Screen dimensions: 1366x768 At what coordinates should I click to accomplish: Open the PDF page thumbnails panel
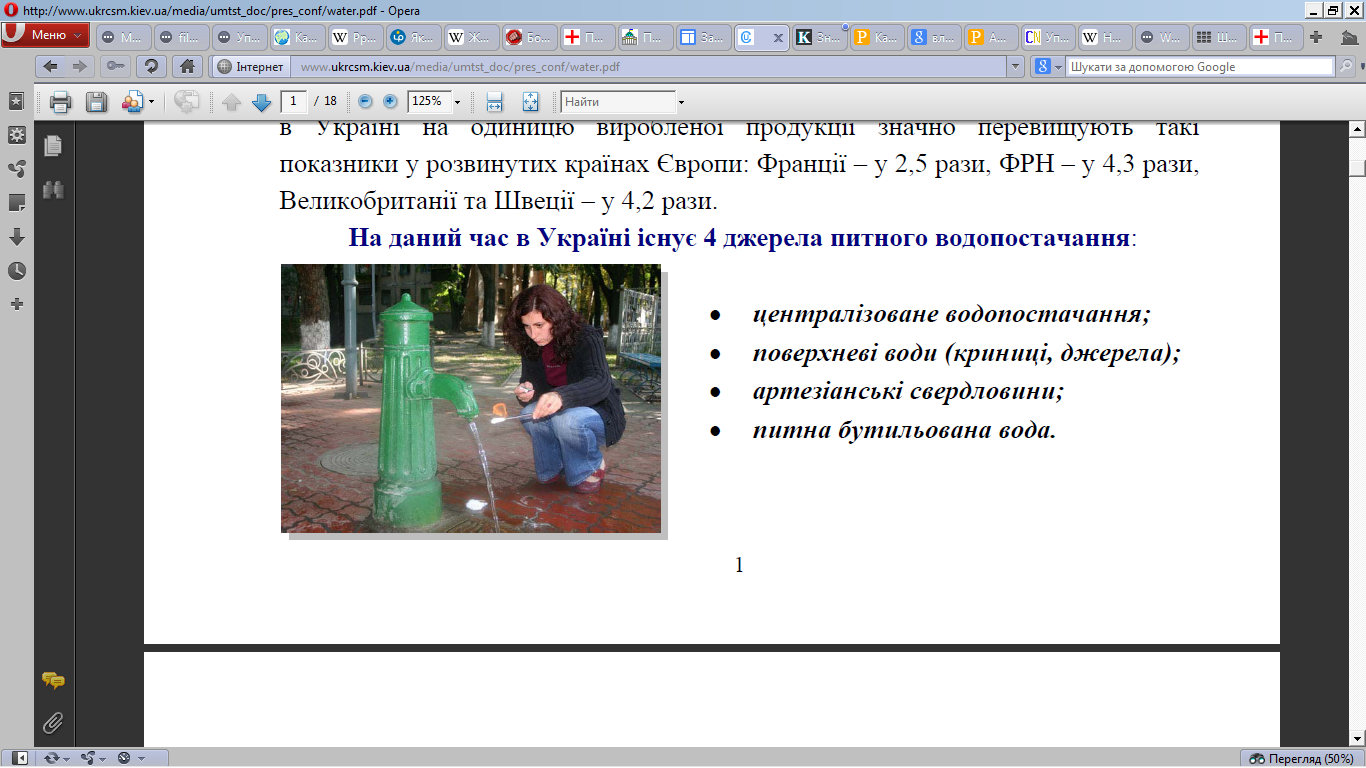pyautogui.click(x=53, y=146)
